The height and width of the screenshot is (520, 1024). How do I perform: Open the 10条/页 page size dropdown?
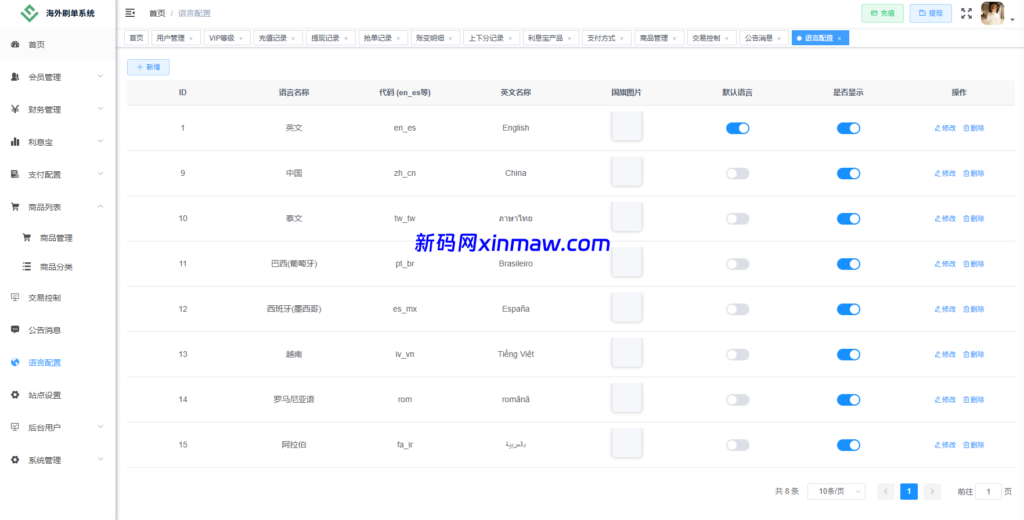pyautogui.click(x=837, y=491)
